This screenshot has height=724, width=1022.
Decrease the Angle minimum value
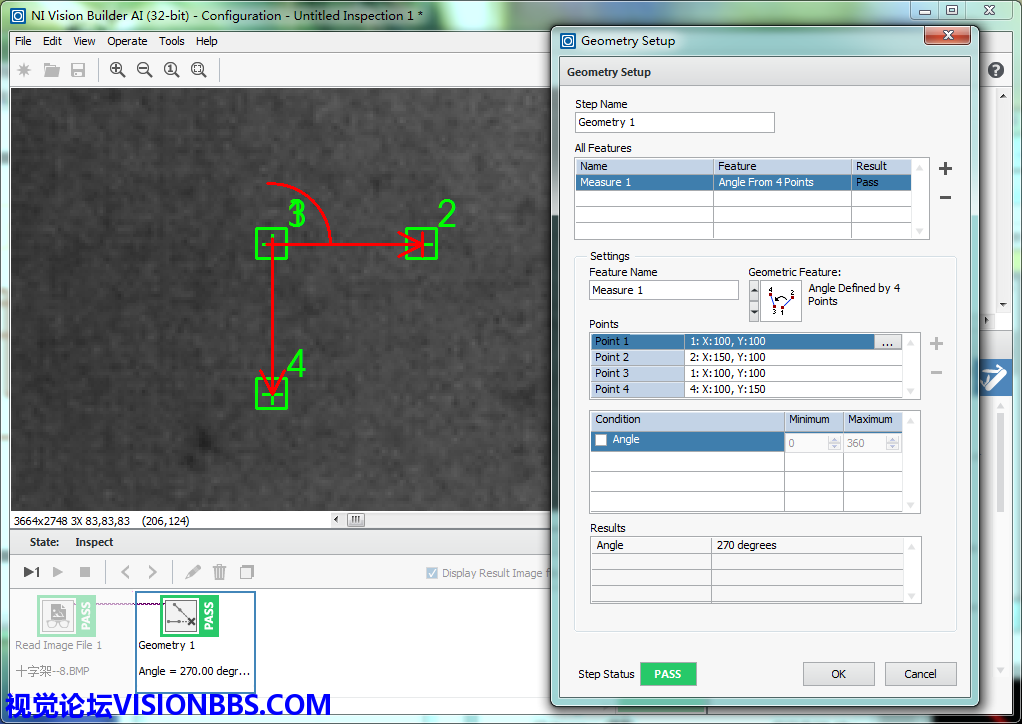coord(834,447)
